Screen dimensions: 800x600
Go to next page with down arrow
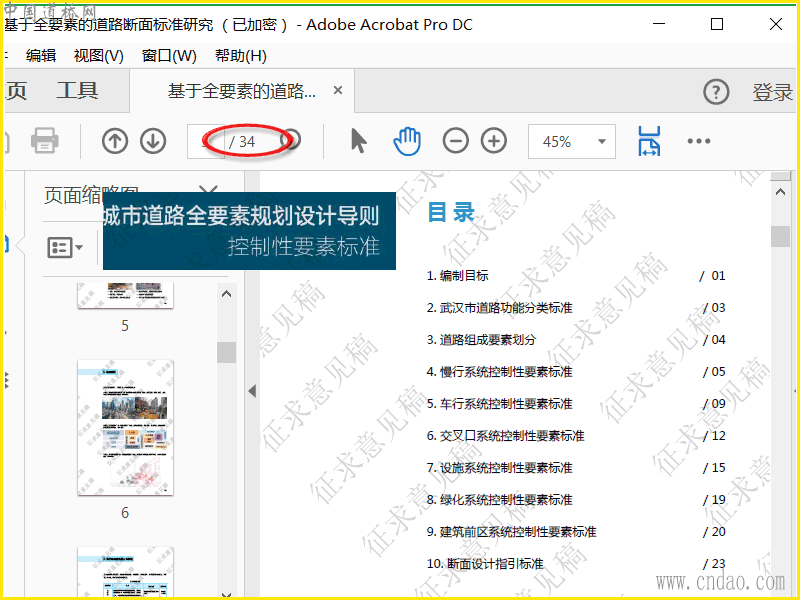(153, 141)
